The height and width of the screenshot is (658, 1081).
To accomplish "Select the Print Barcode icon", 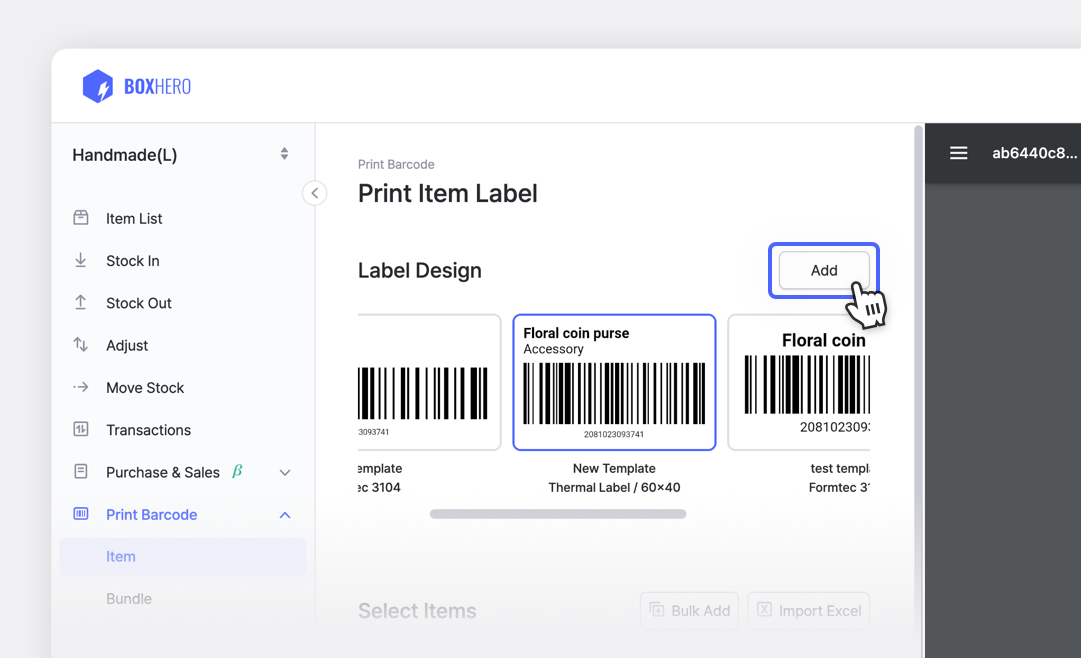I will pyautogui.click(x=80, y=514).
